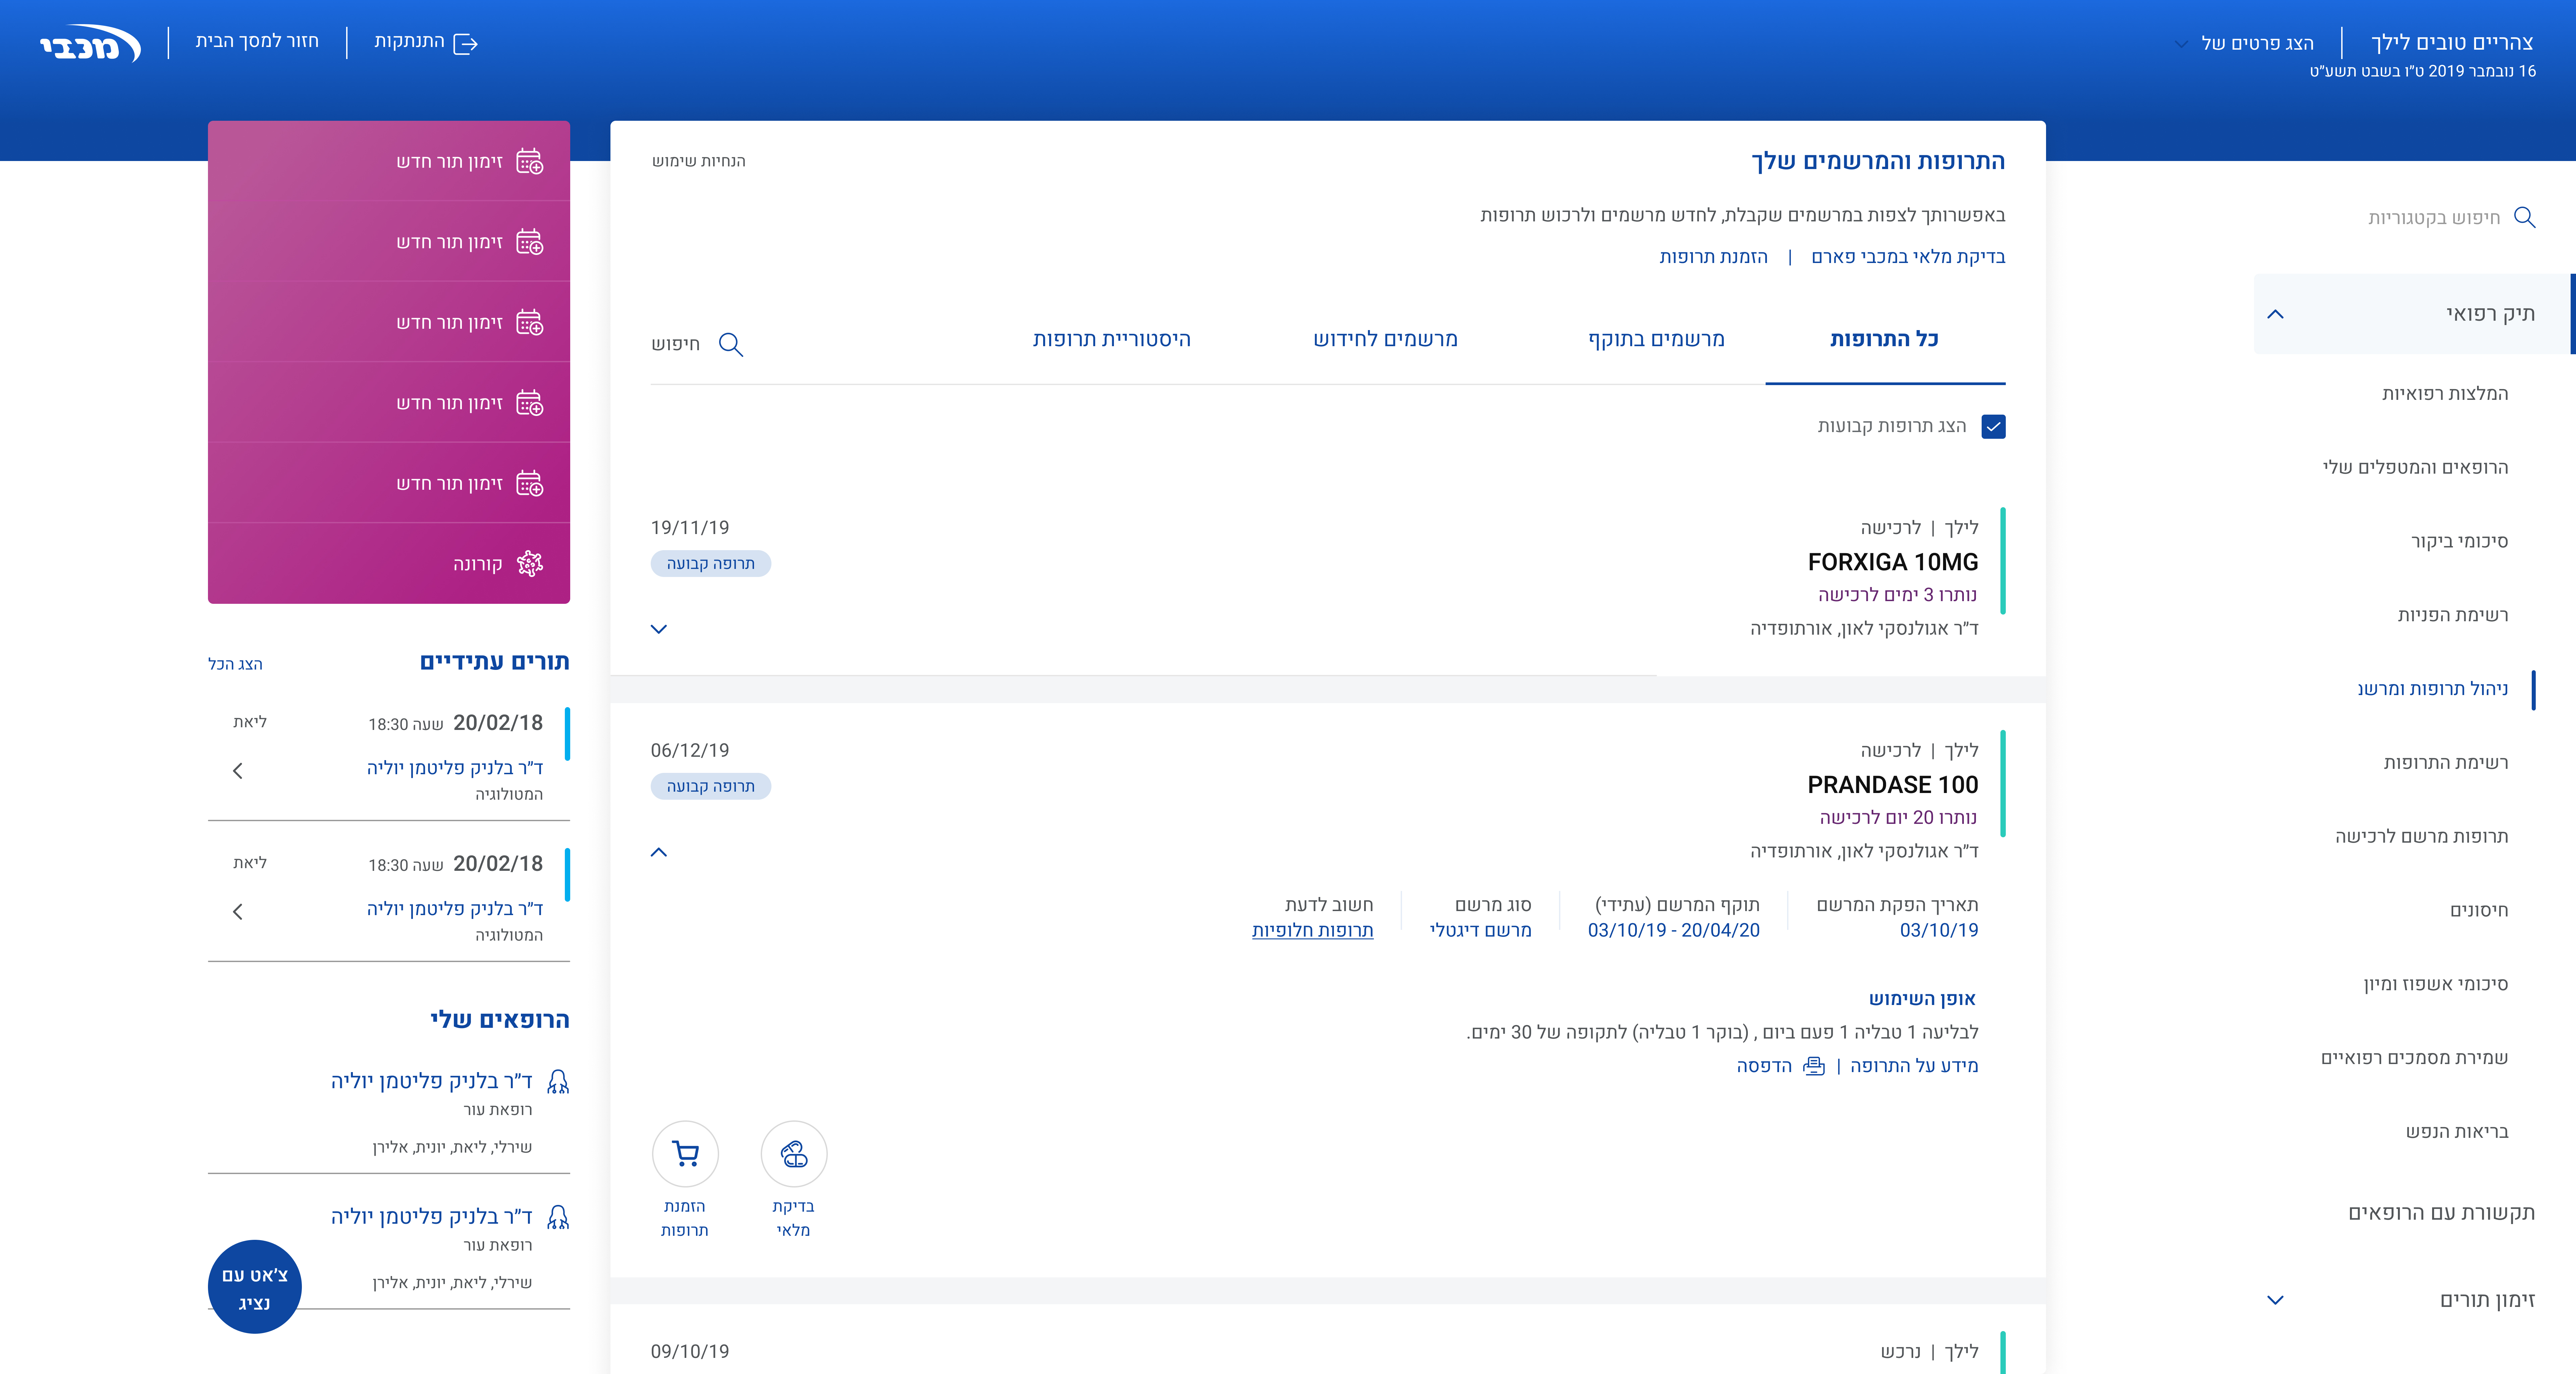Switch to the מרשמים בתוקף tab
The image size is (2576, 1374).
(x=1656, y=340)
